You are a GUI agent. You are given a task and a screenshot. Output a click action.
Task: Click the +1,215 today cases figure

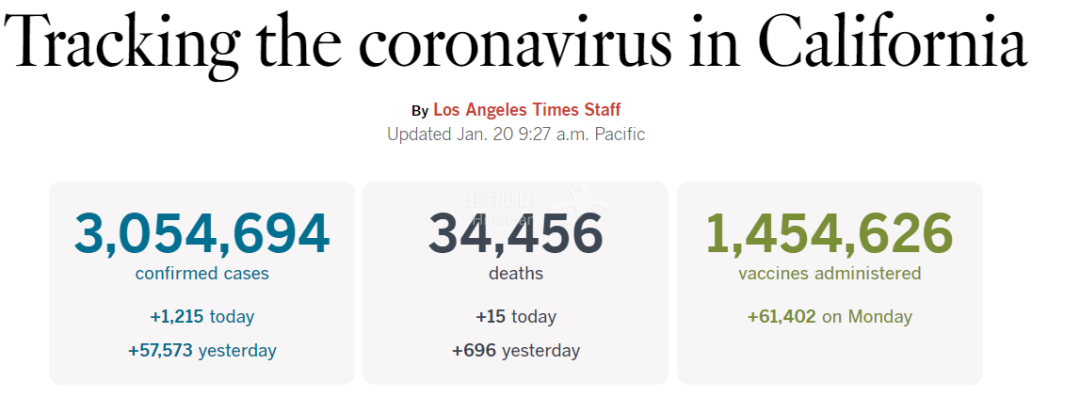click(x=202, y=317)
